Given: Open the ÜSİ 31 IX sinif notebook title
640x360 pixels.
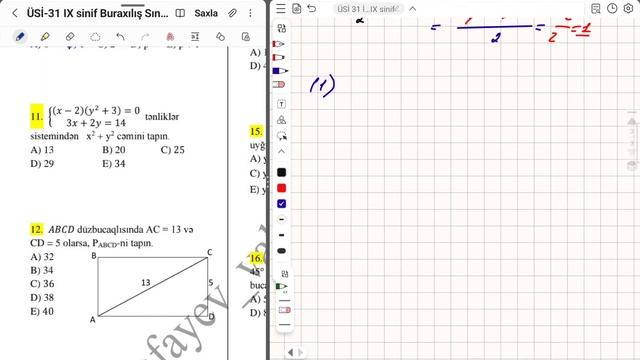Looking at the screenshot, I should pyautogui.click(x=368, y=9).
